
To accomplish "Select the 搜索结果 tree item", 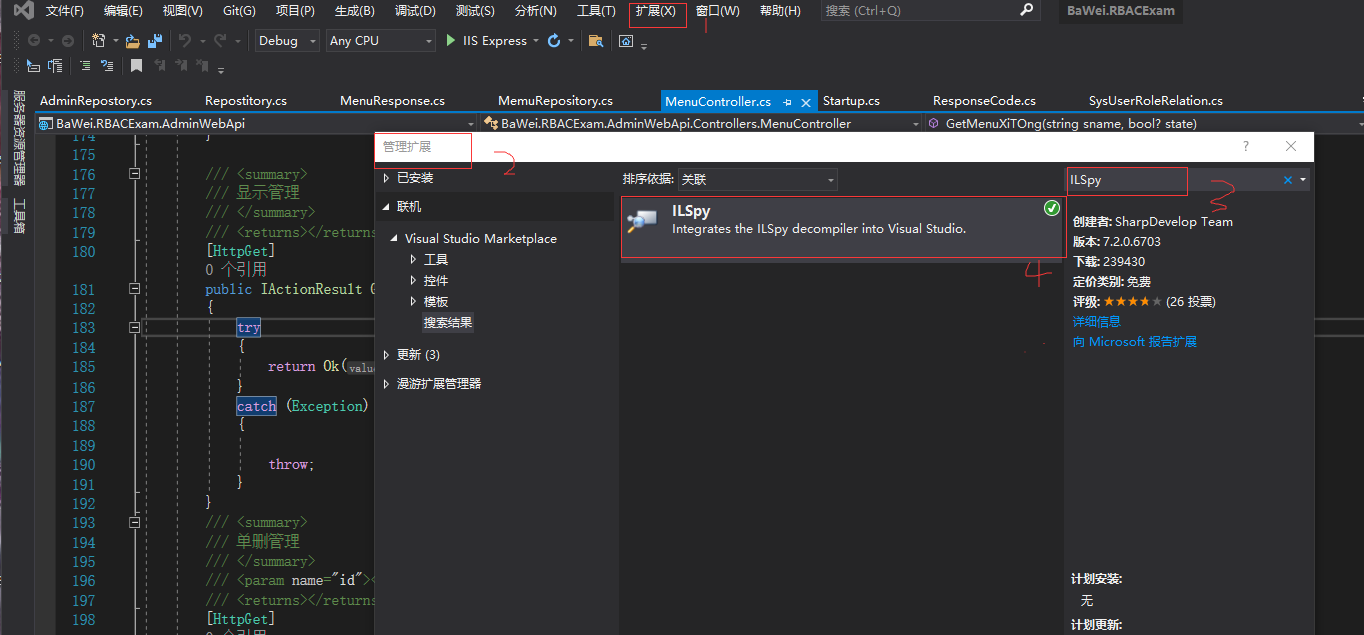I will click(448, 323).
